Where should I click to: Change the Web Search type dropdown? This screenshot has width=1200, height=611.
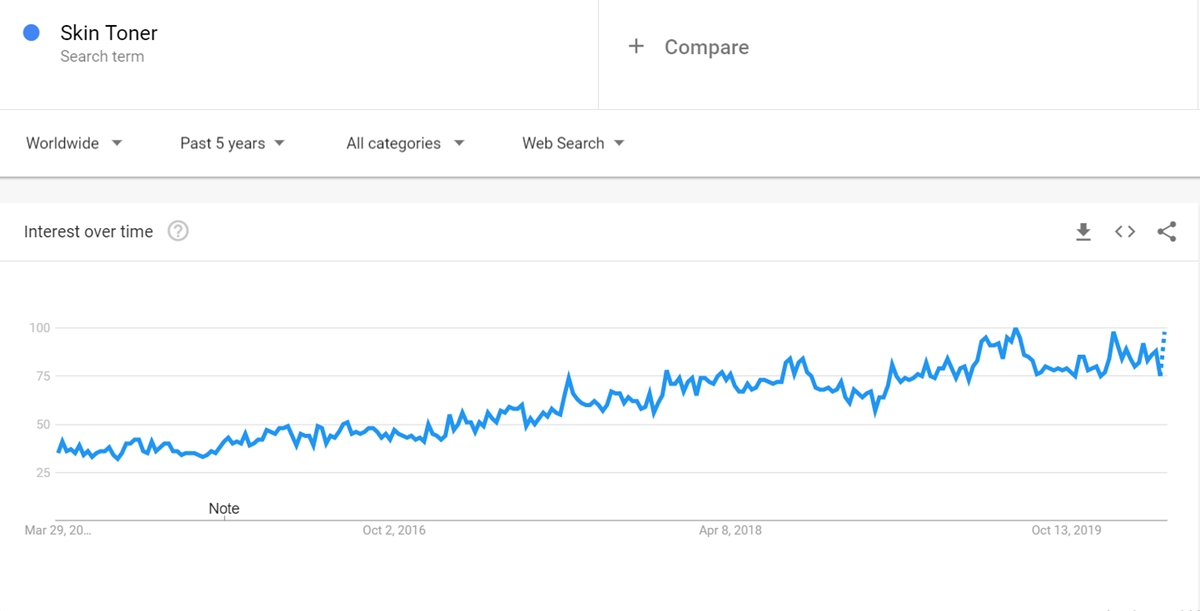click(573, 143)
